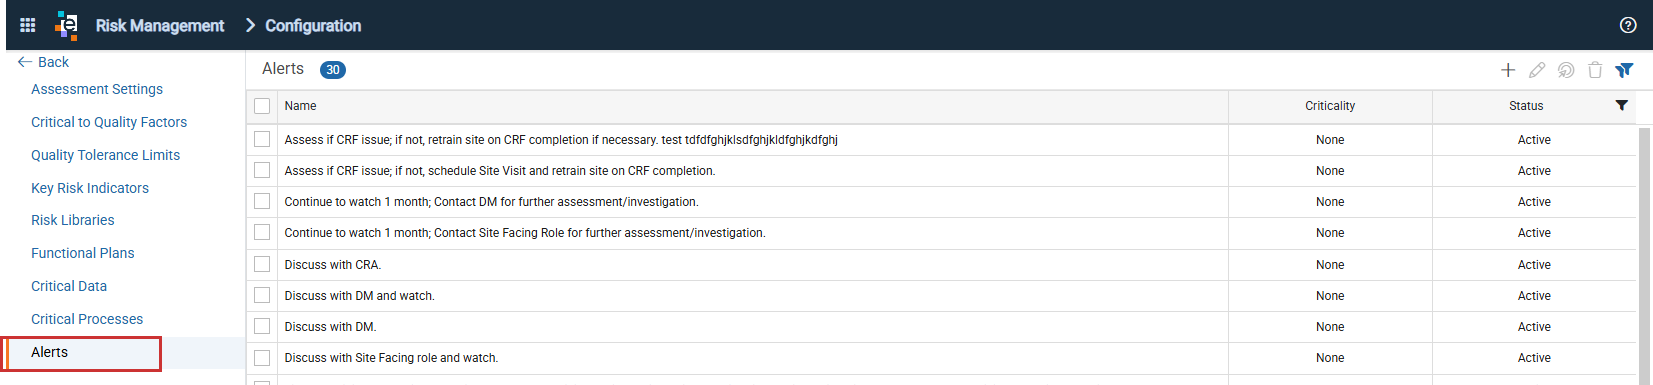This screenshot has height=385, width=1653.
Task: Check the 'schedule Site Visit' alert row
Action: tap(262, 171)
